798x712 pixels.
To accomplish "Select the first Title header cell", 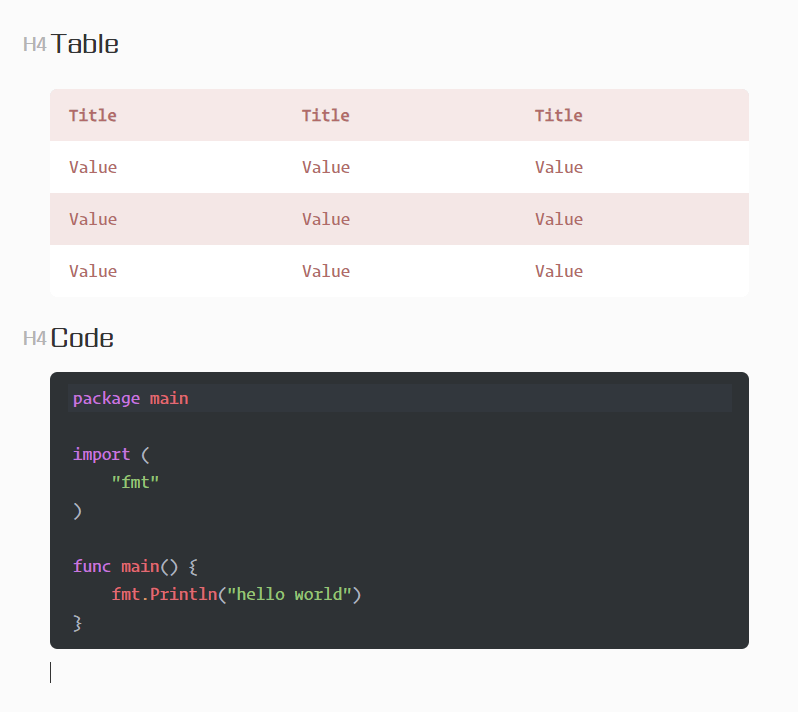I will 166,116.
